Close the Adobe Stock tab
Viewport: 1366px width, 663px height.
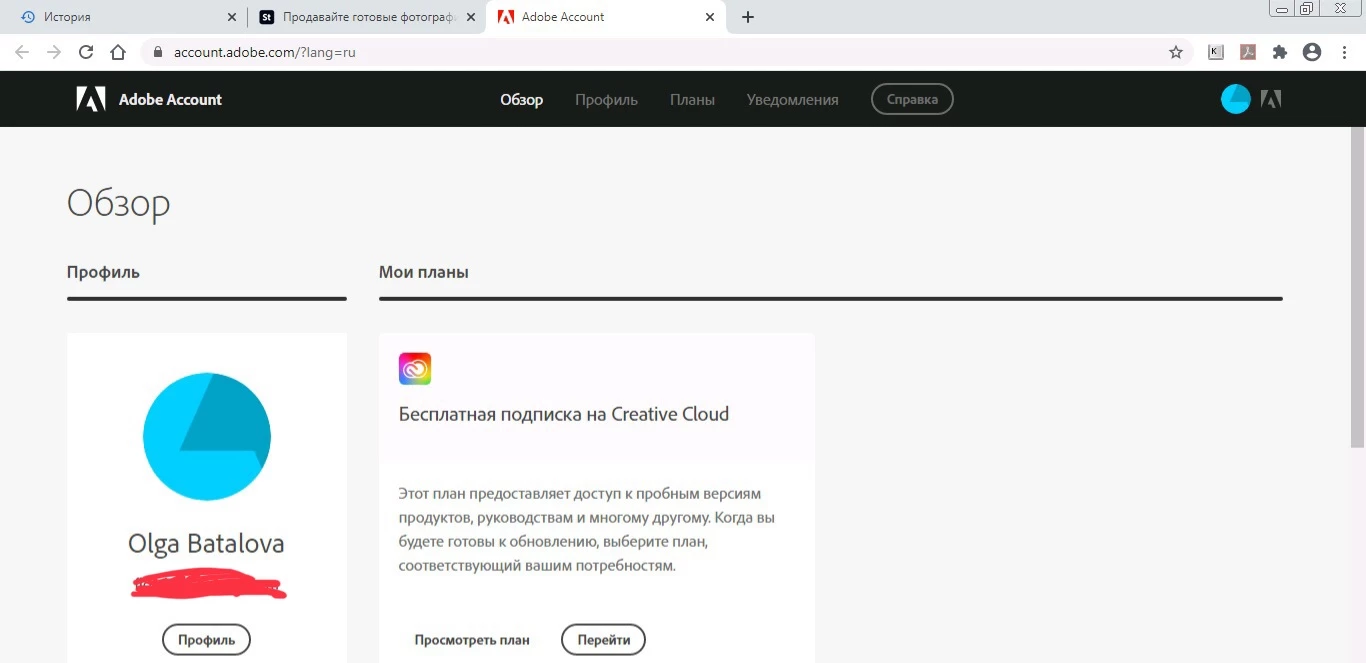pyautogui.click(x=471, y=17)
